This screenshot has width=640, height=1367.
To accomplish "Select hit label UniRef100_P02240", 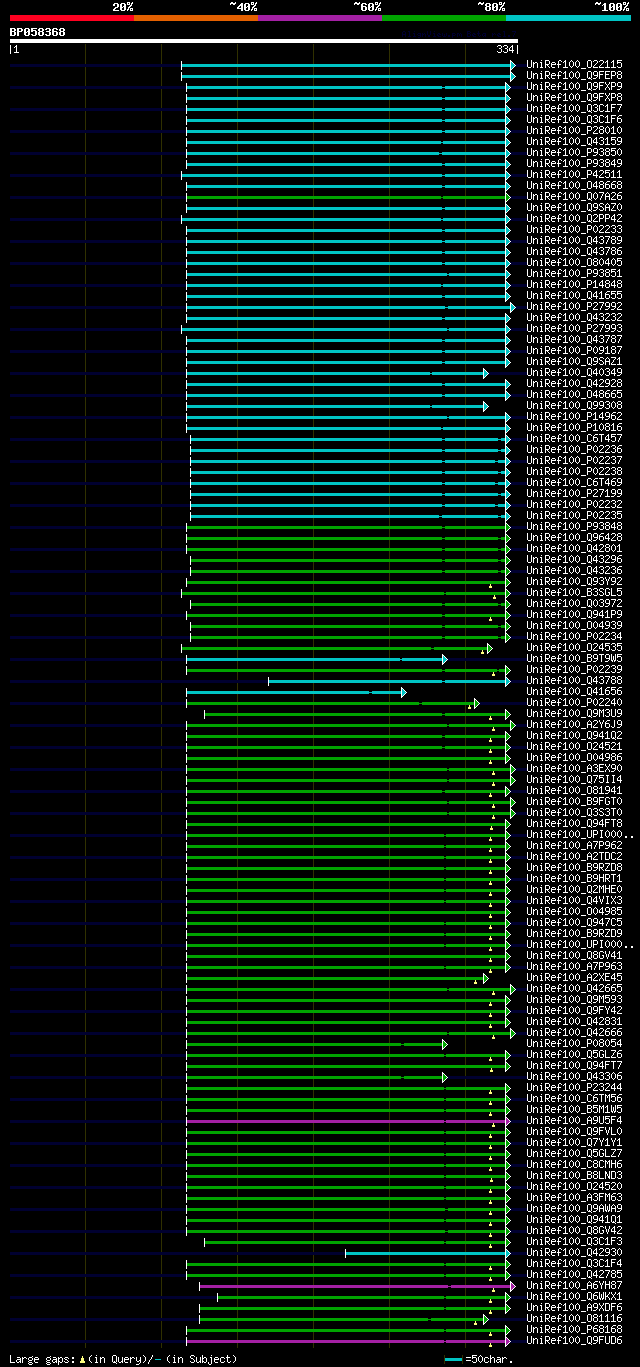I will tap(574, 702).
